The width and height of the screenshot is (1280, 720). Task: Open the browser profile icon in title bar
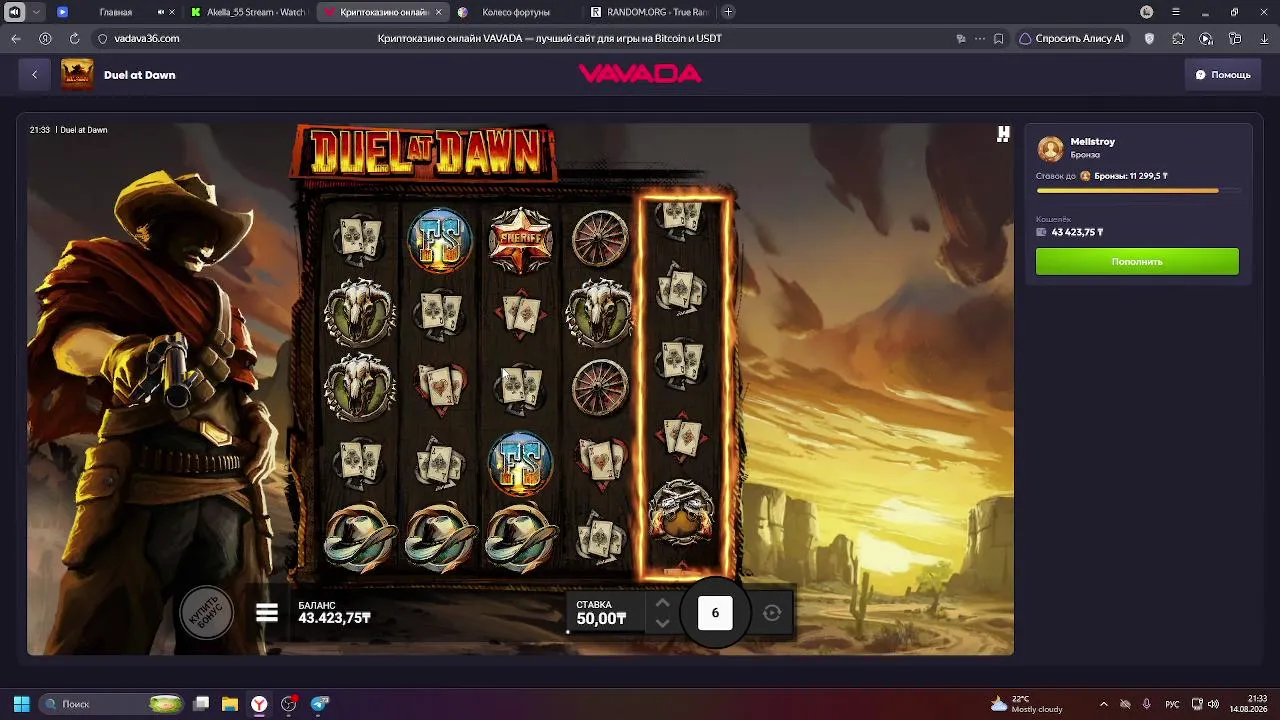tap(1147, 12)
